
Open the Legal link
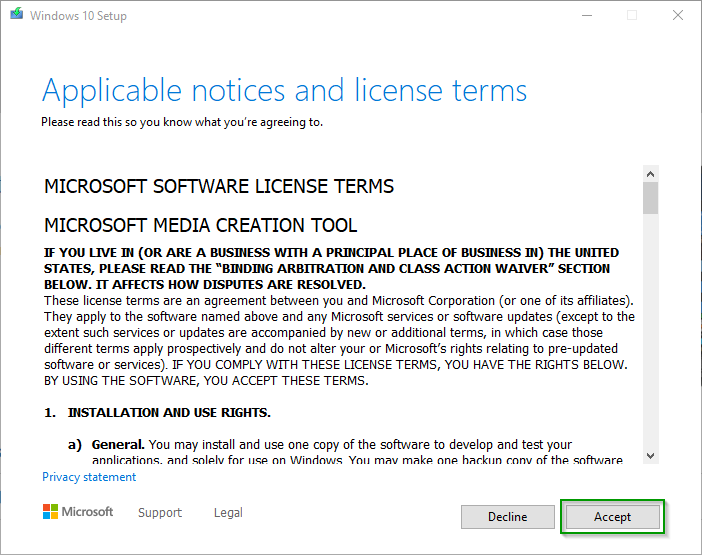click(x=228, y=513)
